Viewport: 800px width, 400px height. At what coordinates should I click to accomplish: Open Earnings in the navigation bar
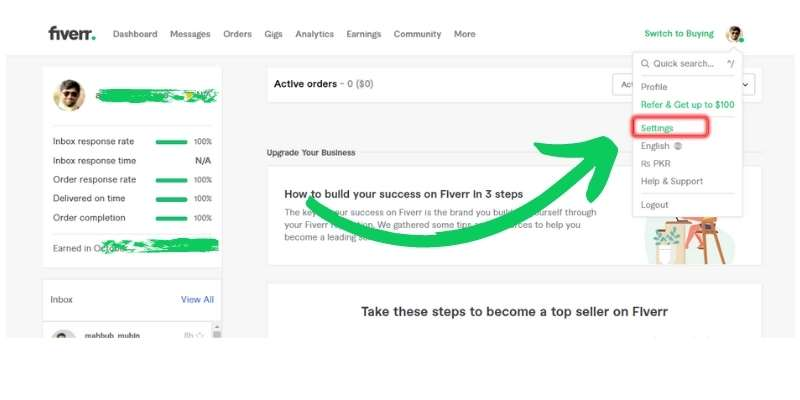click(364, 34)
